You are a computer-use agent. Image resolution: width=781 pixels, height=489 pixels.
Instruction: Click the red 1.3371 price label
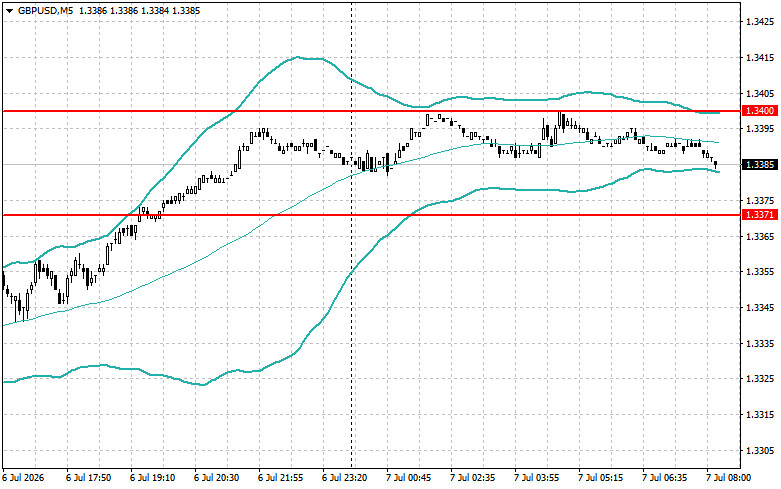click(x=760, y=215)
